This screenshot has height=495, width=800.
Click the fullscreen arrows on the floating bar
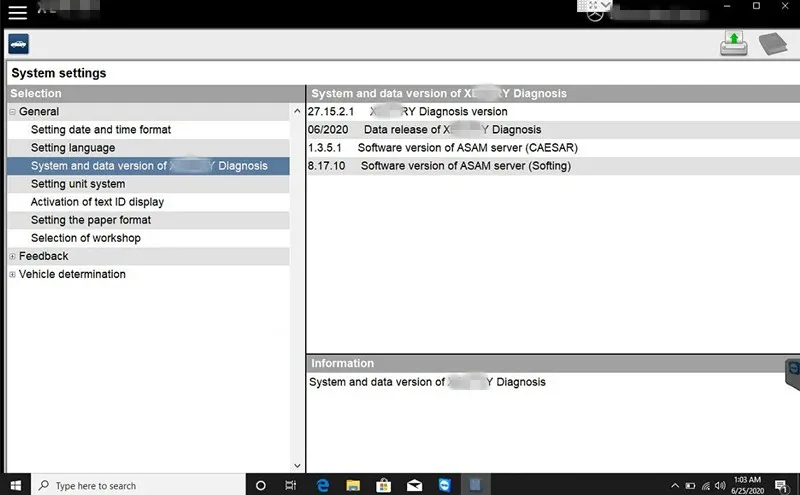point(593,5)
